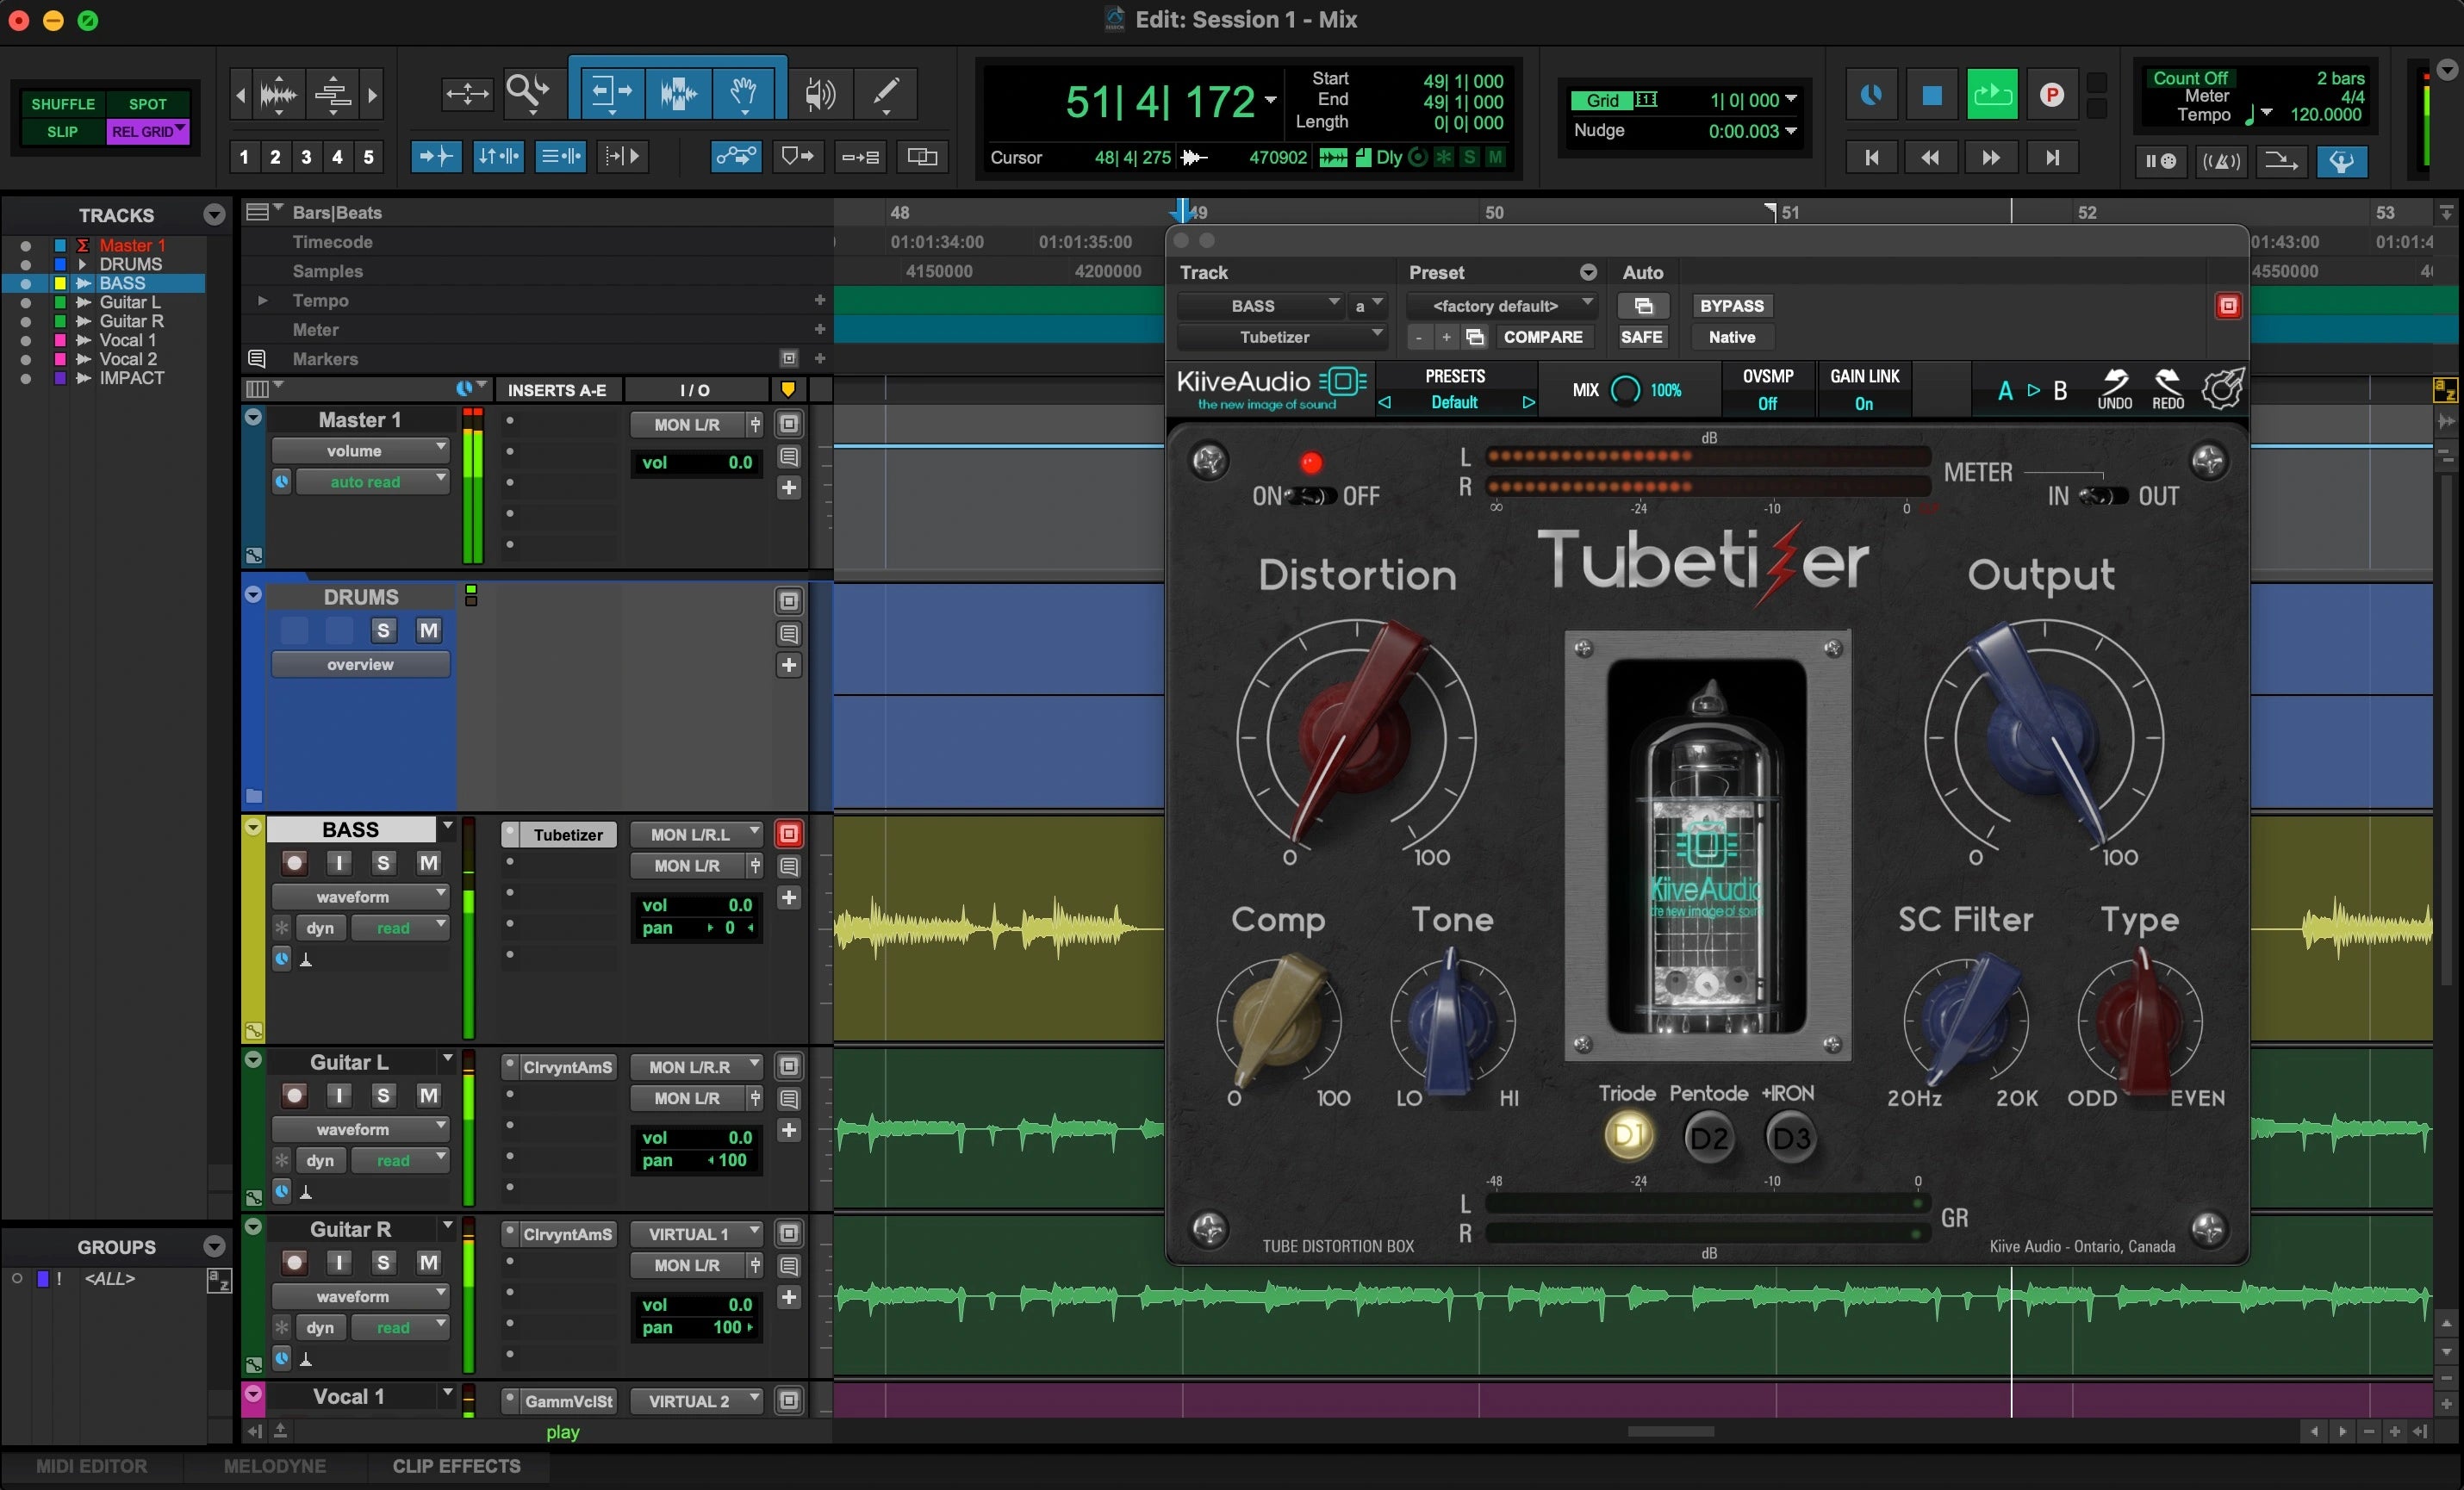Switch to the MELODYNE tab
This screenshot has height=1490, width=2464.
(274, 1466)
